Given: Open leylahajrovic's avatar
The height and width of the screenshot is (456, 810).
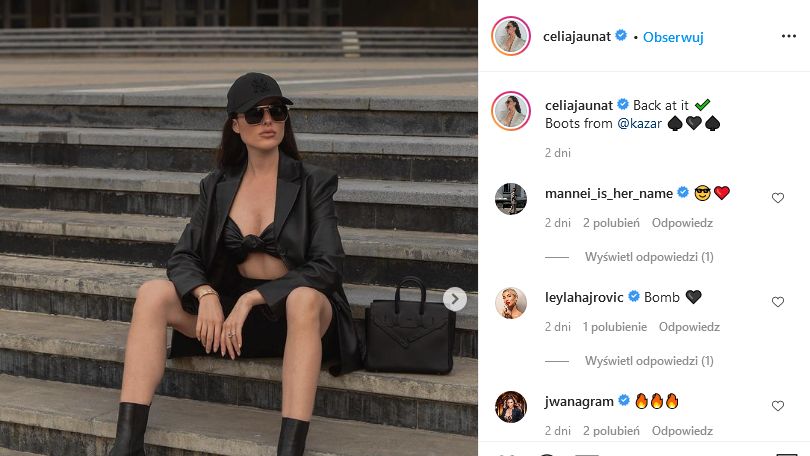Looking at the screenshot, I should pyautogui.click(x=511, y=303).
